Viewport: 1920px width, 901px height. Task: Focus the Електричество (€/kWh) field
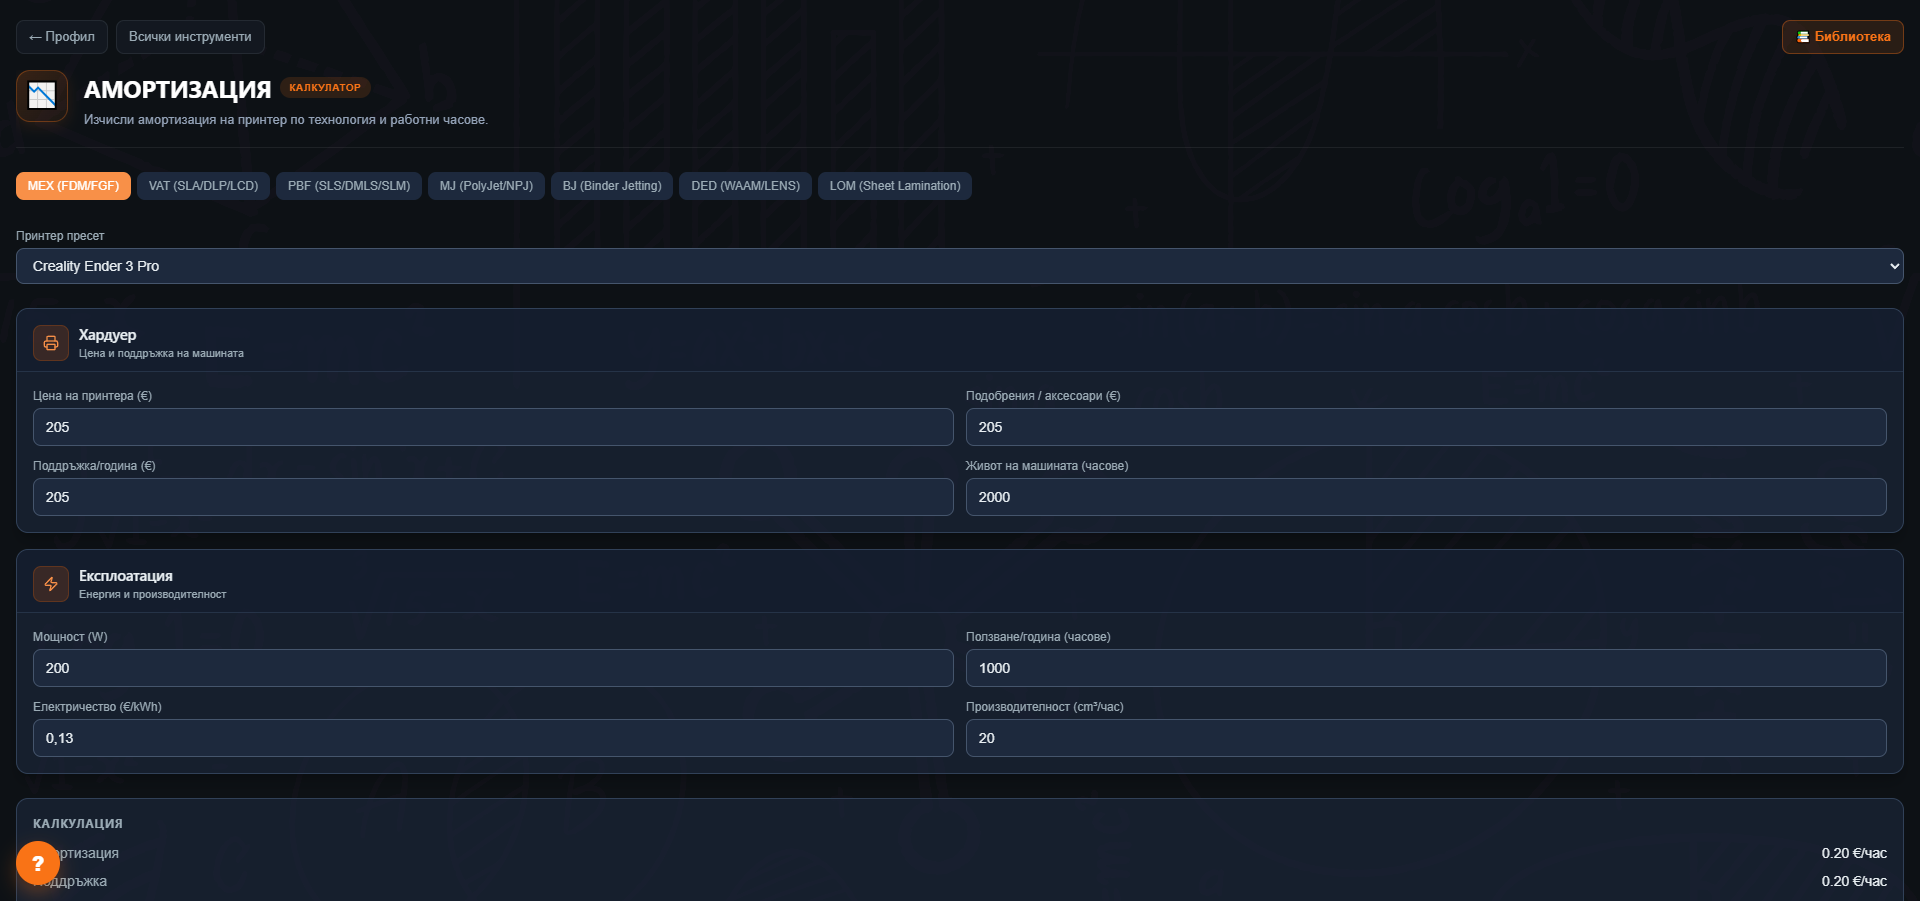point(493,738)
